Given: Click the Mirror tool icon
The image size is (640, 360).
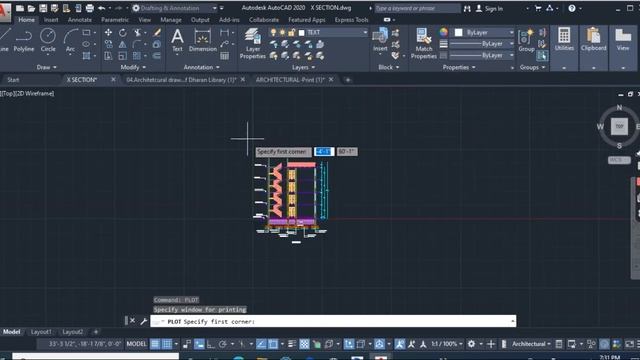Looking at the screenshot, I should pos(122,44).
